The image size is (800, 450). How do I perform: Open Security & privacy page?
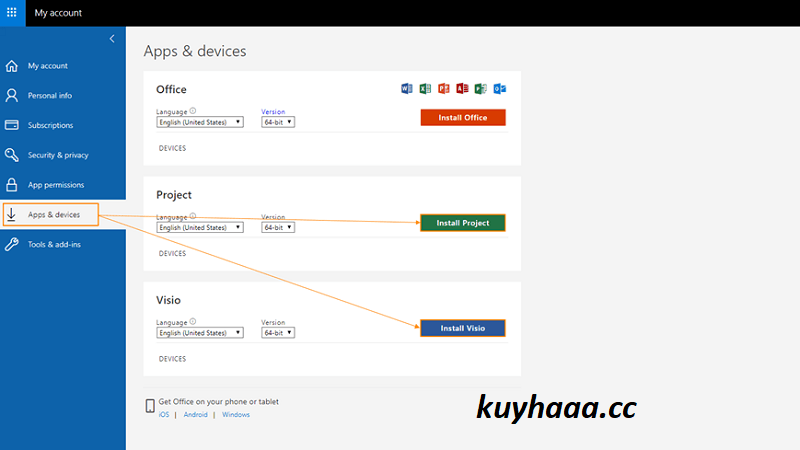pos(58,155)
